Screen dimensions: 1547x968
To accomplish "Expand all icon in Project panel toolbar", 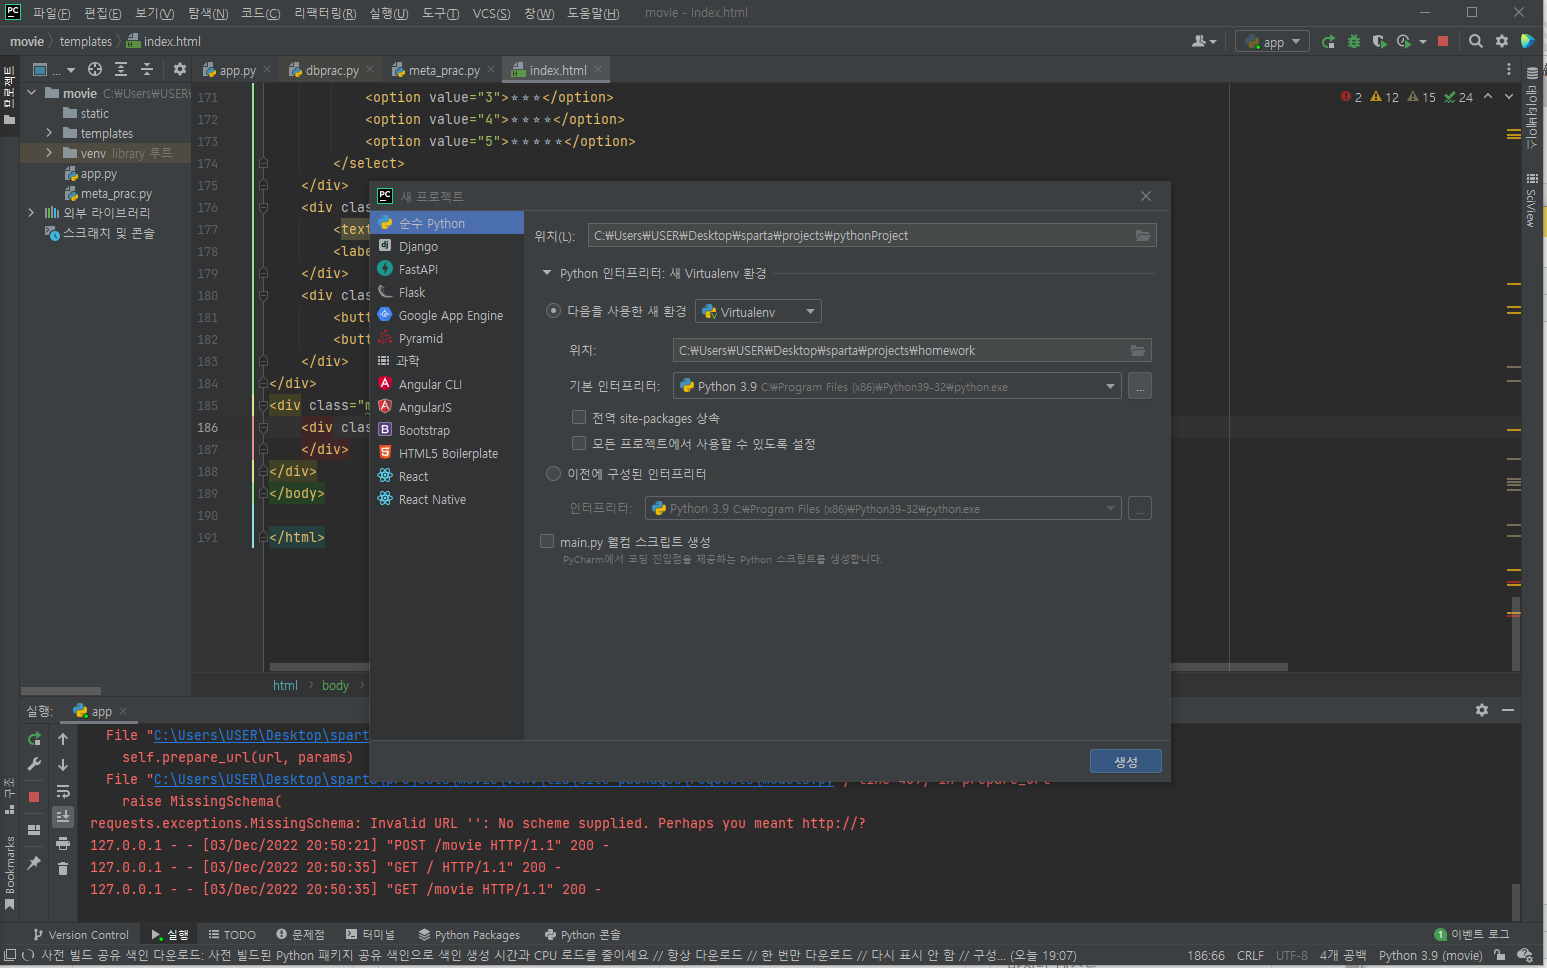I will tap(121, 69).
